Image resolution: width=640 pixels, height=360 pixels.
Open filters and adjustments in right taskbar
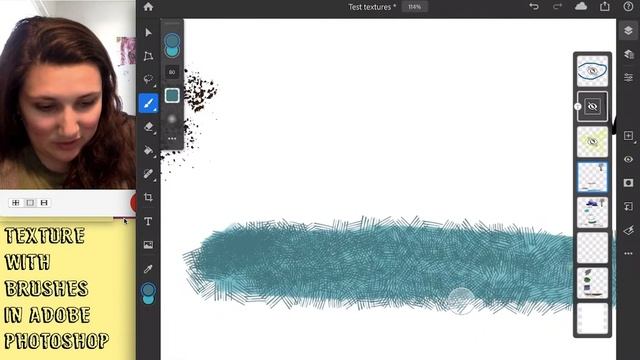tap(628, 230)
